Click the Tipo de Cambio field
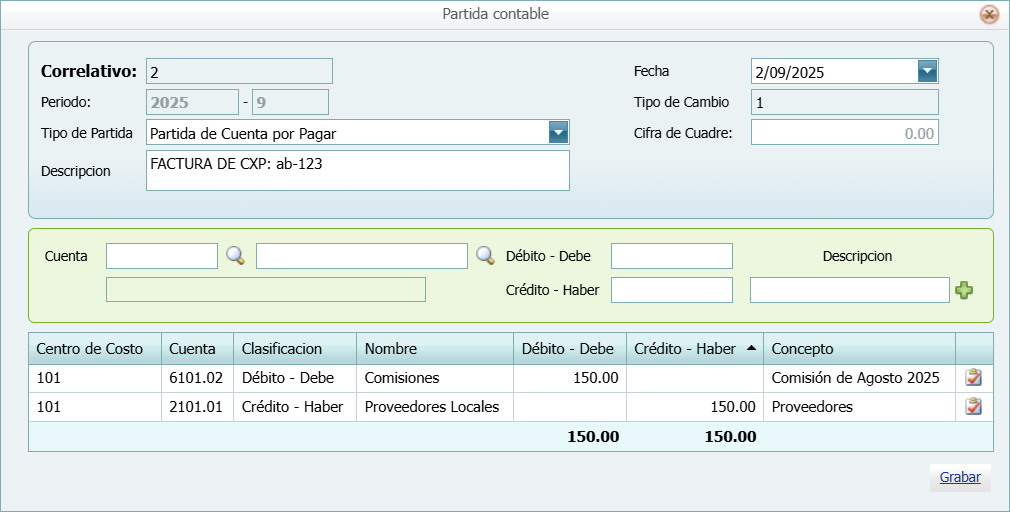1010x512 pixels. click(x=844, y=102)
